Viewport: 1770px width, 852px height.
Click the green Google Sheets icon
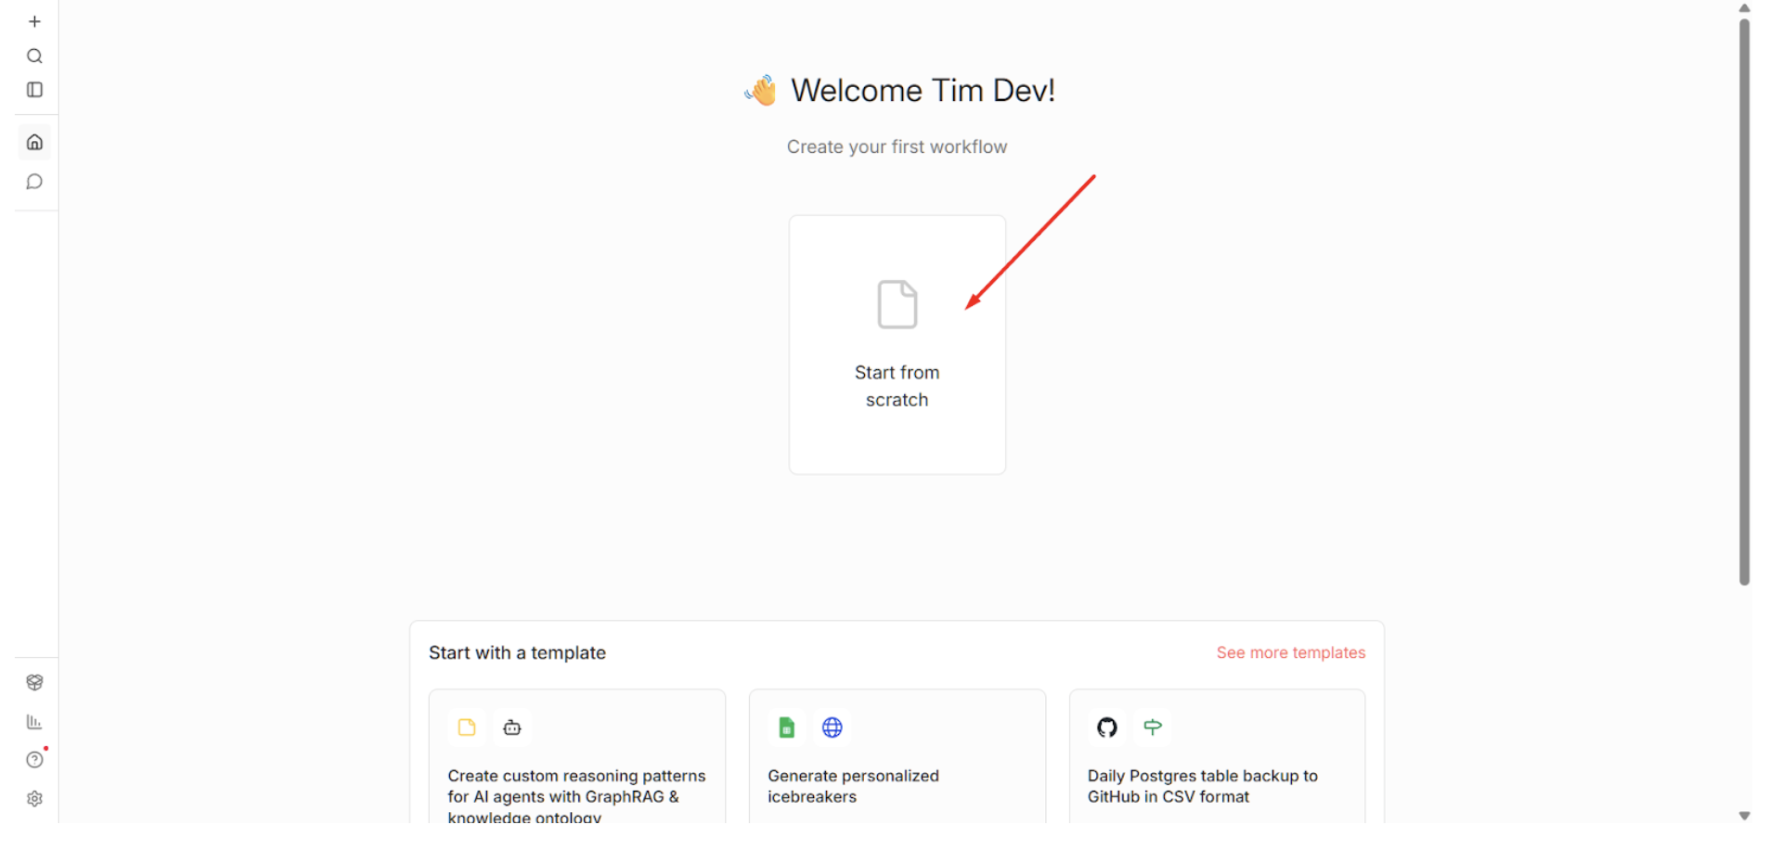pos(787,728)
